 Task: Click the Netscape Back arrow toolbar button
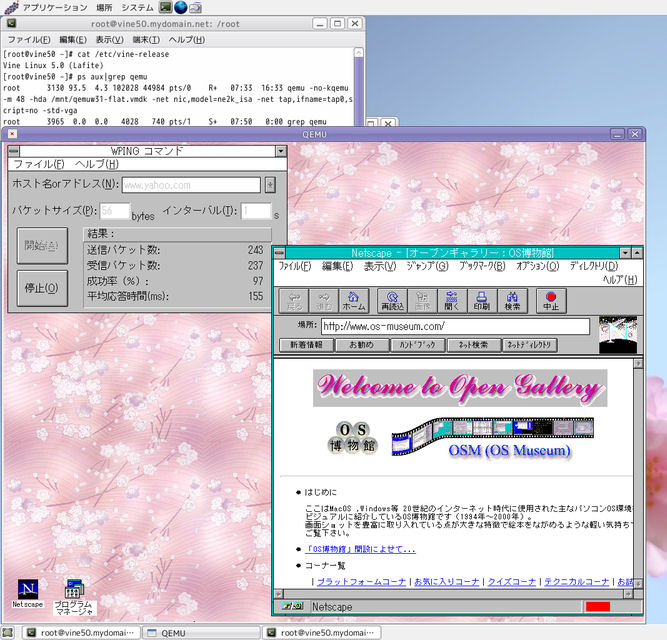(294, 301)
